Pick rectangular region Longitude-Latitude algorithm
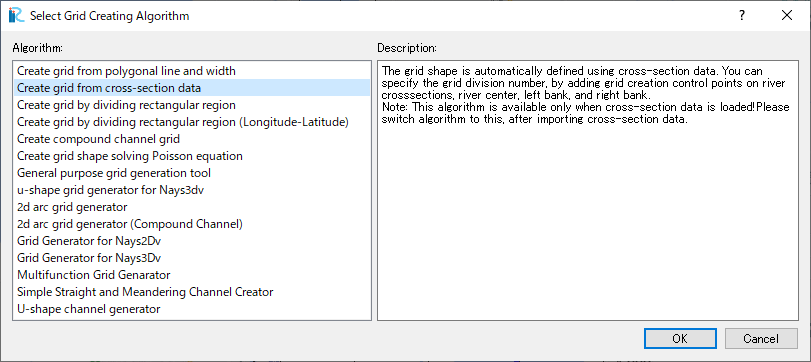This screenshot has width=811, height=362. [x=192, y=122]
